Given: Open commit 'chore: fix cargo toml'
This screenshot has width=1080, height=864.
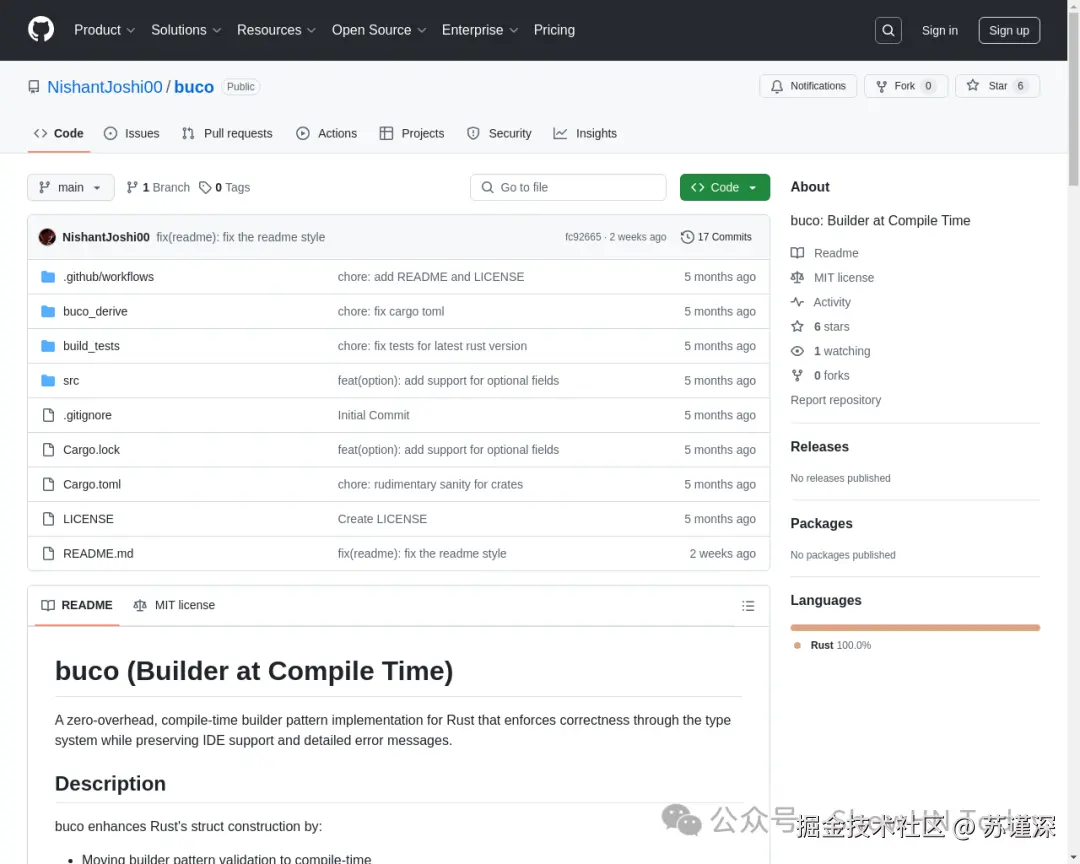Looking at the screenshot, I should tap(391, 311).
